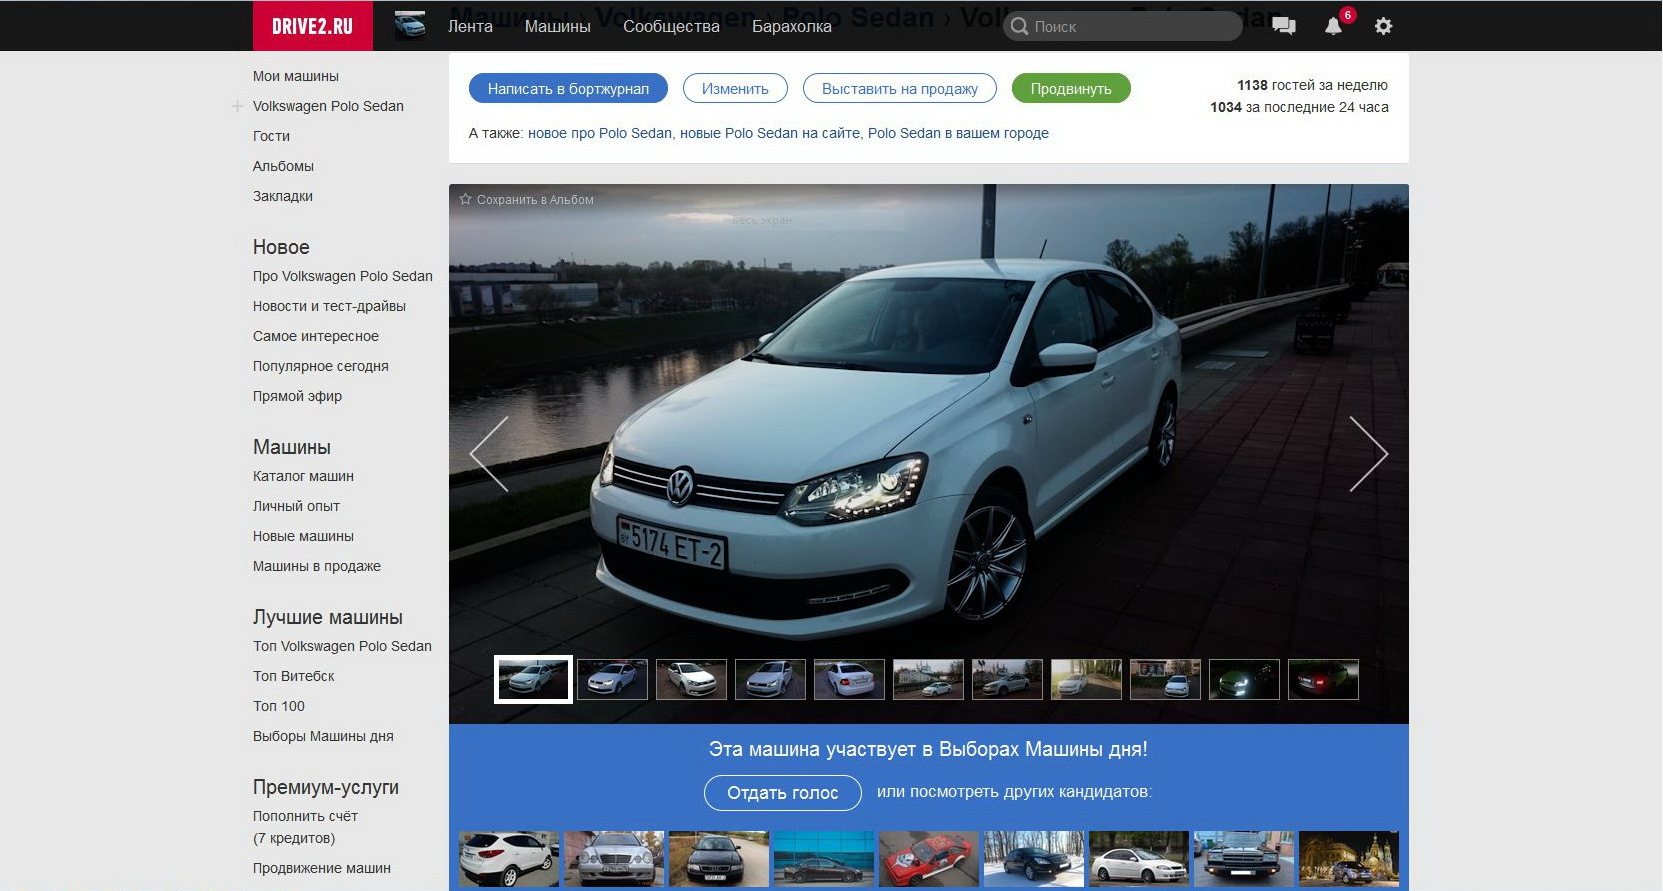Open Новости и тест-драйвы link
The image size is (1663, 891).
[329, 306]
